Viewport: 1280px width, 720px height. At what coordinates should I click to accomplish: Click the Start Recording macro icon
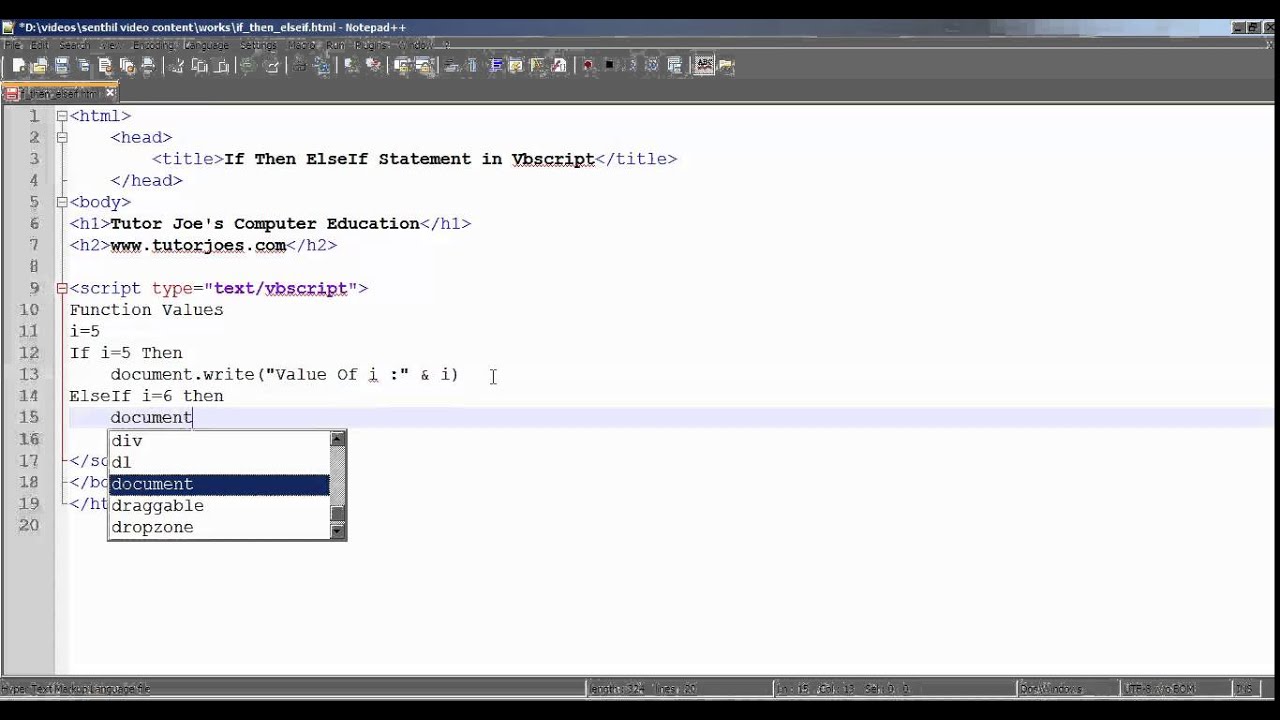pos(588,66)
